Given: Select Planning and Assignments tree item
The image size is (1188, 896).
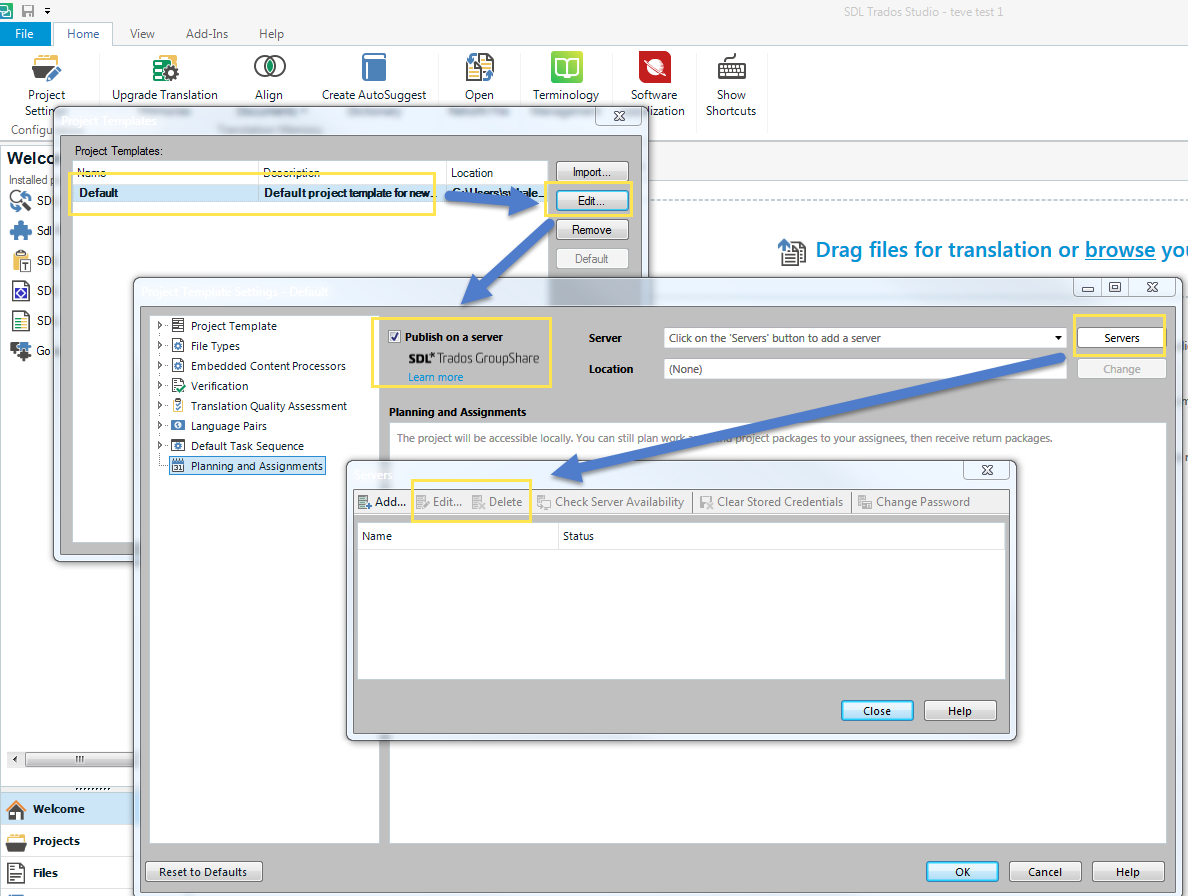Looking at the screenshot, I should coord(257,466).
